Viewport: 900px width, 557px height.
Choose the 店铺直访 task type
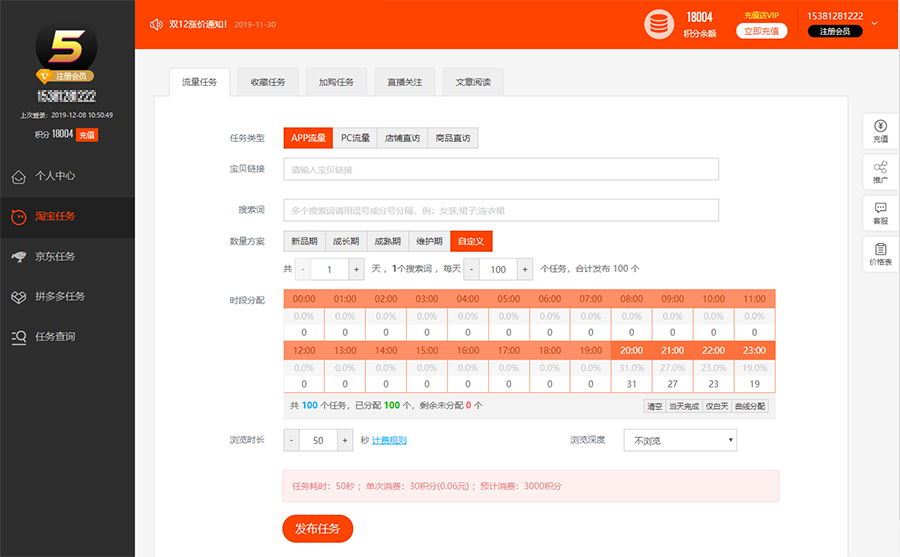click(x=403, y=138)
